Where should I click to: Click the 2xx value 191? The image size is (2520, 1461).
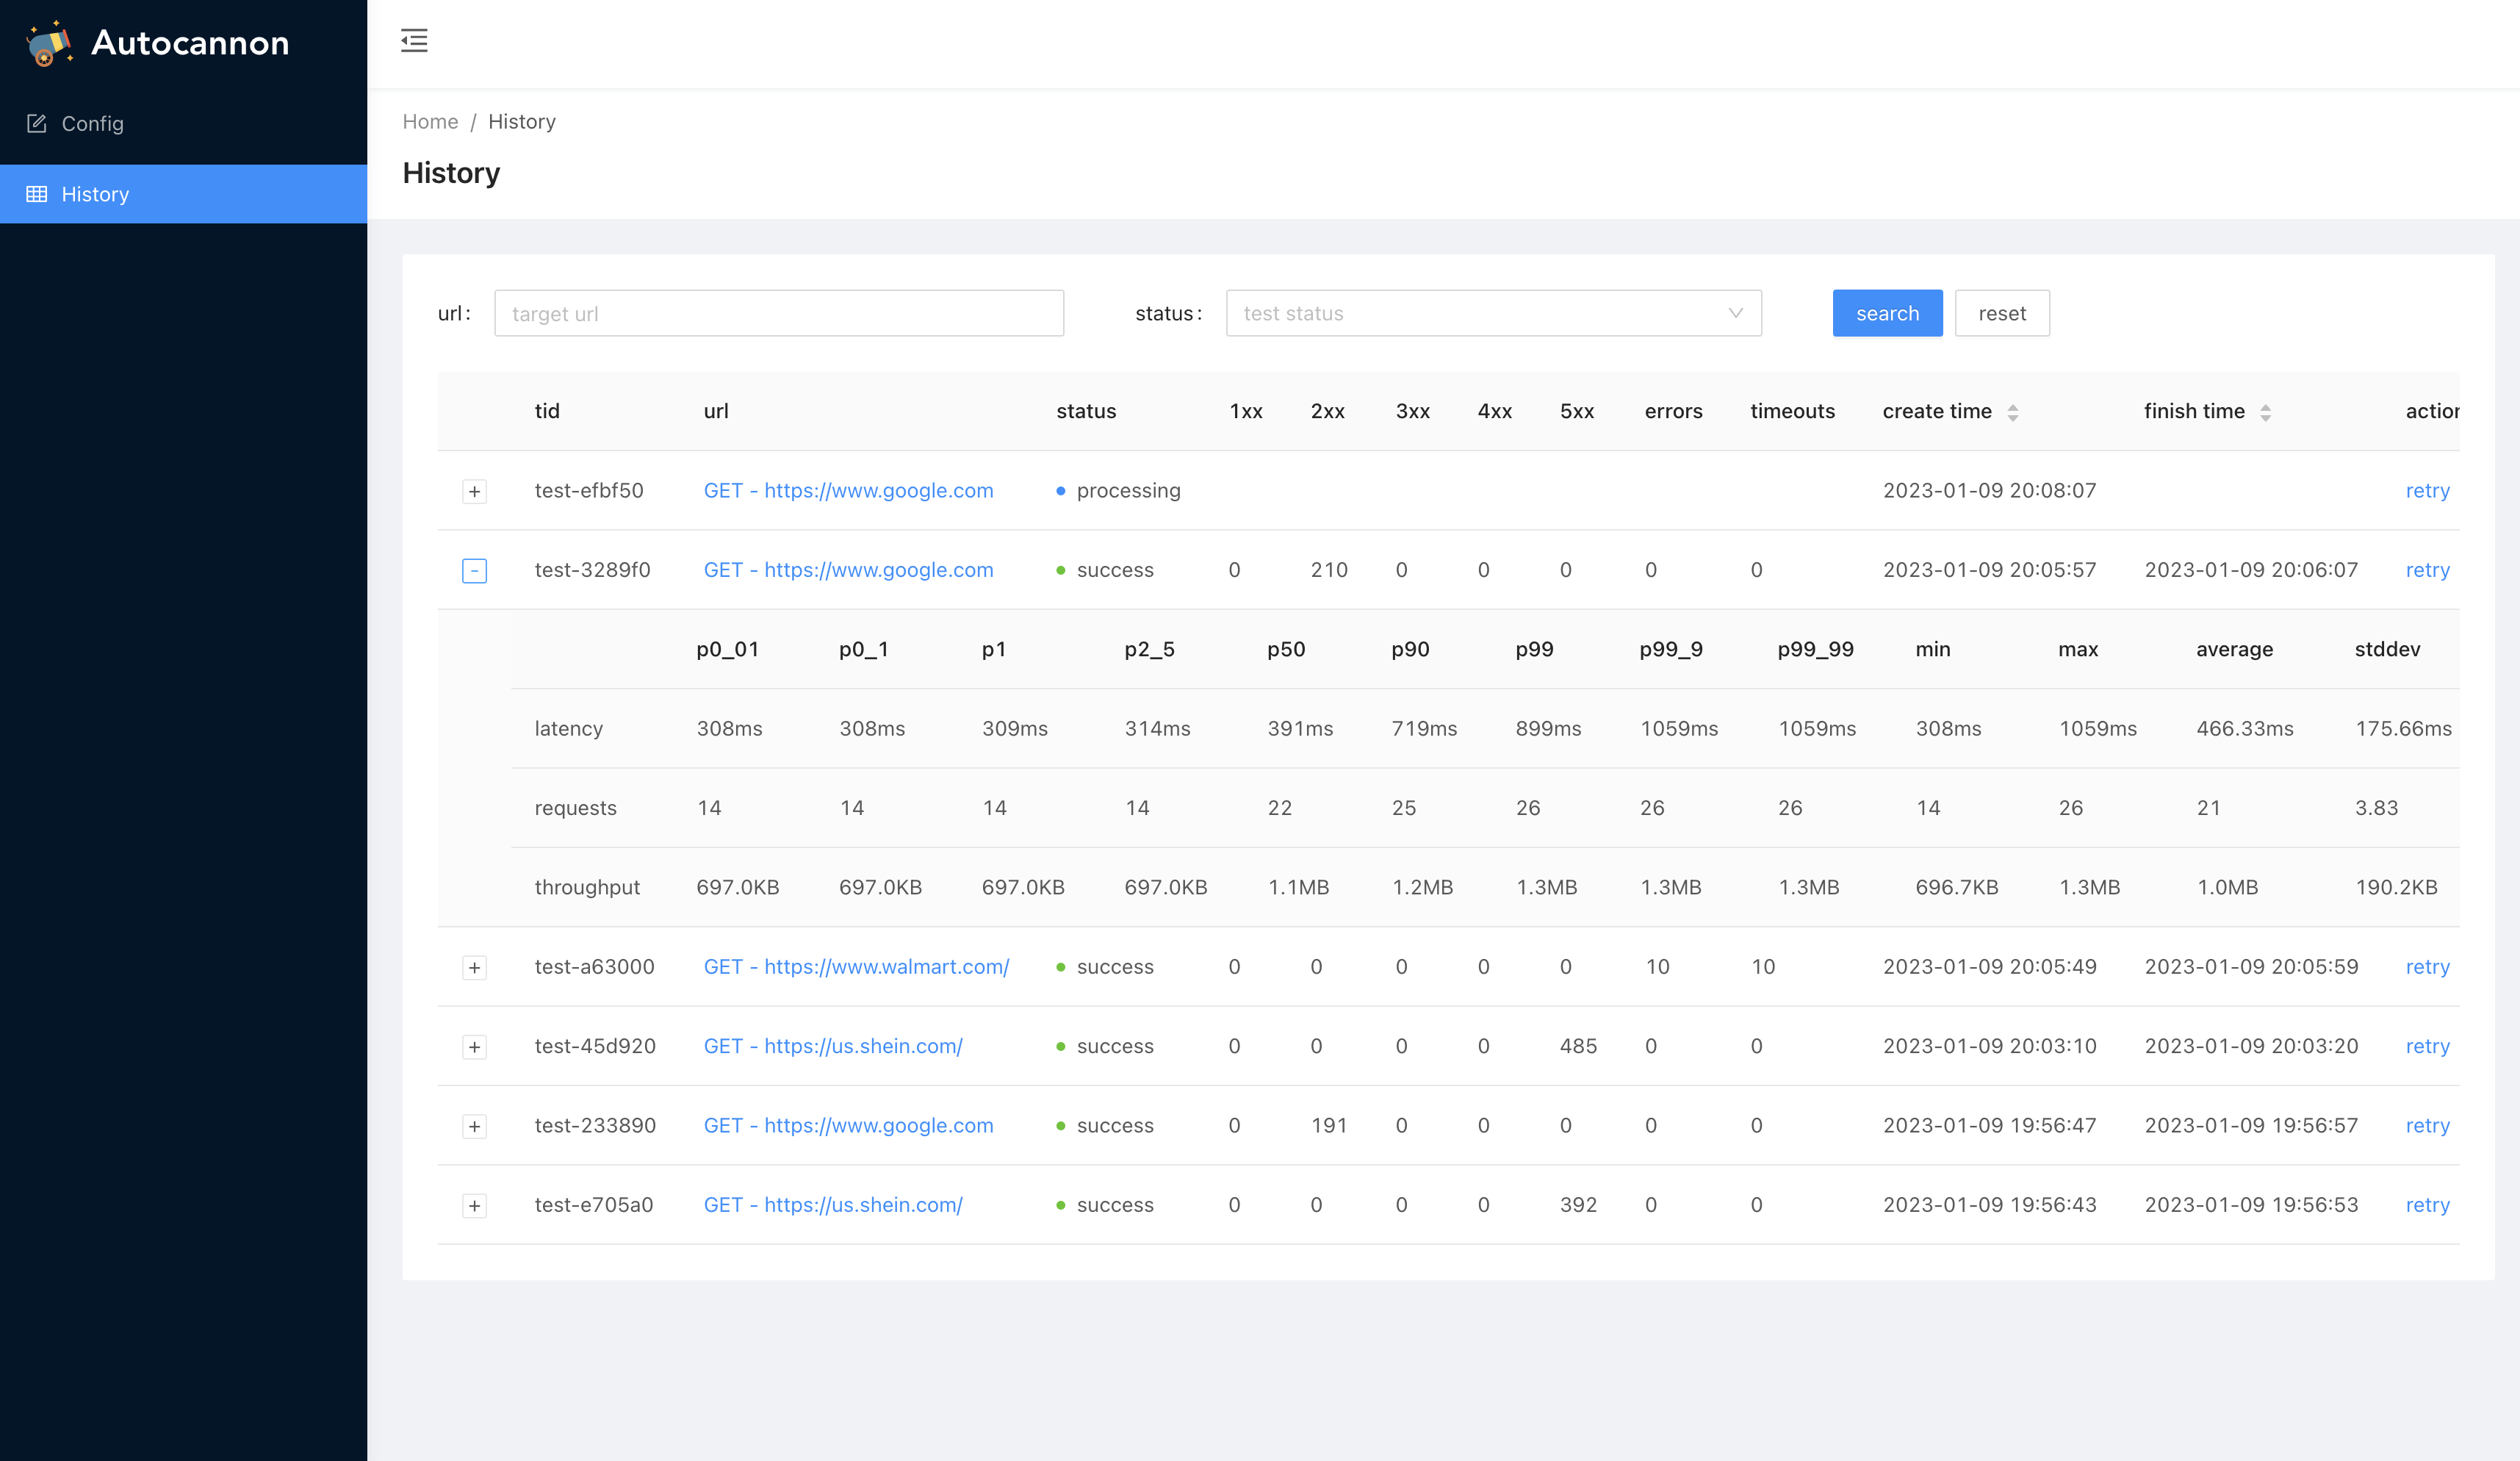coord(1329,1125)
